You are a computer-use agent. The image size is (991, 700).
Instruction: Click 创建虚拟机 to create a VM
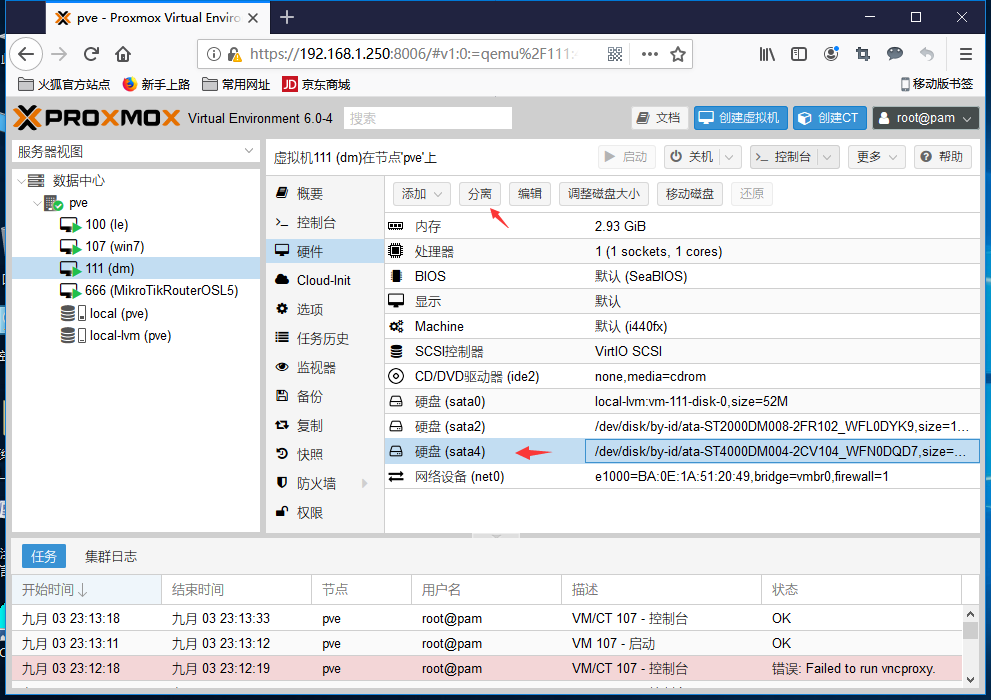click(741, 118)
